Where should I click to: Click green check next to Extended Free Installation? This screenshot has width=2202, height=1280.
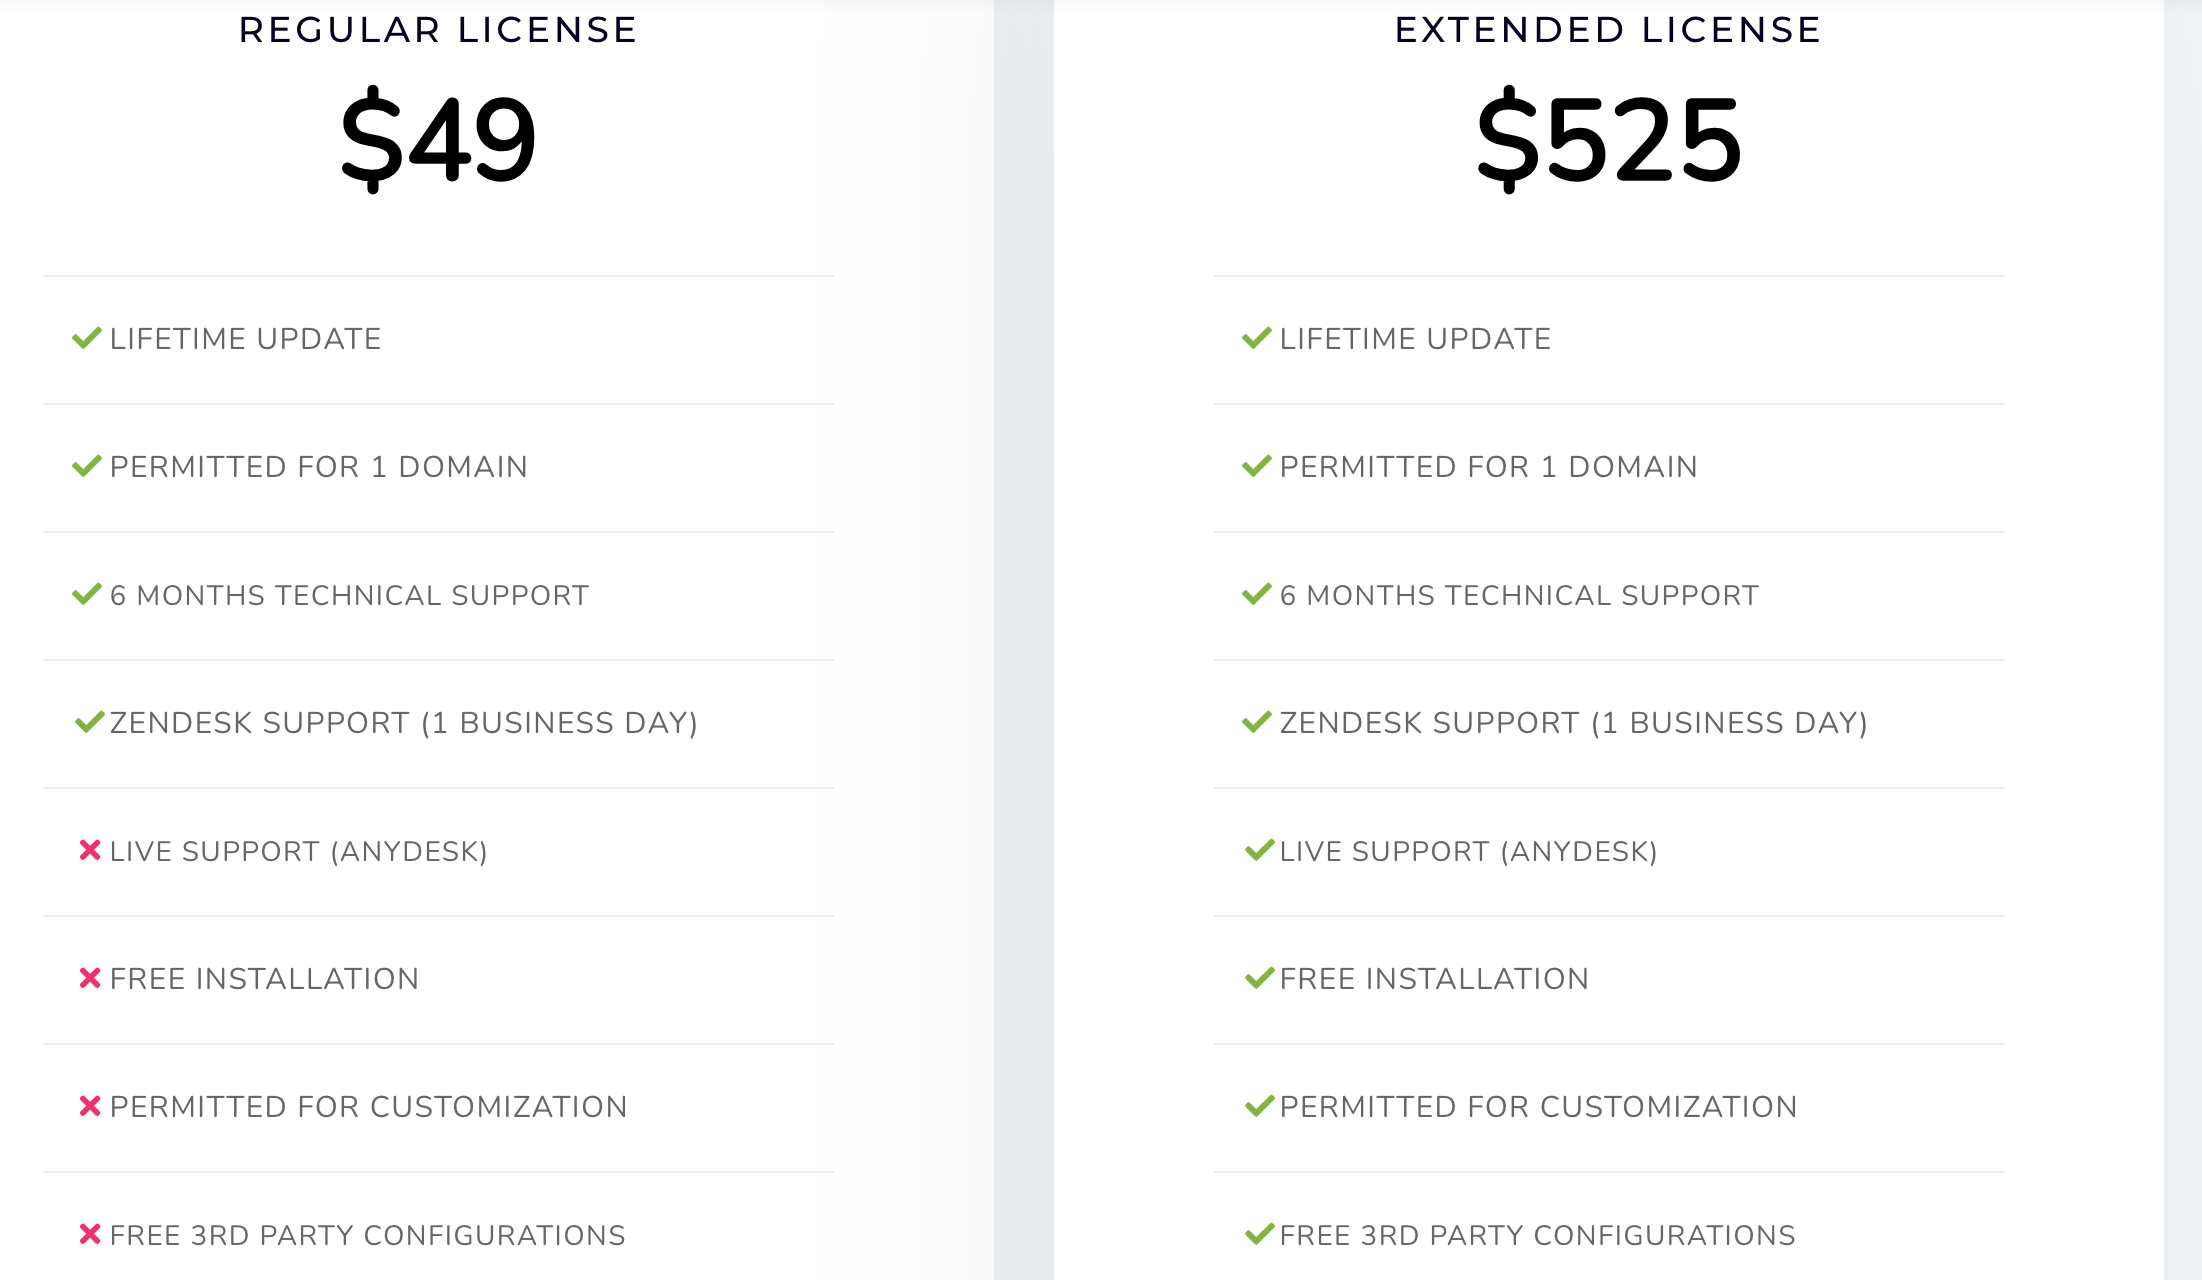coord(1260,978)
